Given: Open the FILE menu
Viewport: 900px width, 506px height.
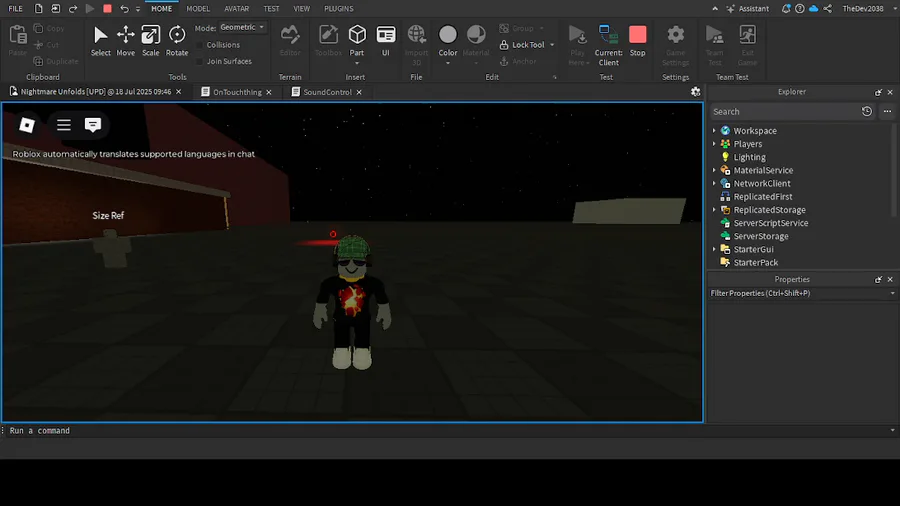Looking at the screenshot, I should click(x=15, y=9).
